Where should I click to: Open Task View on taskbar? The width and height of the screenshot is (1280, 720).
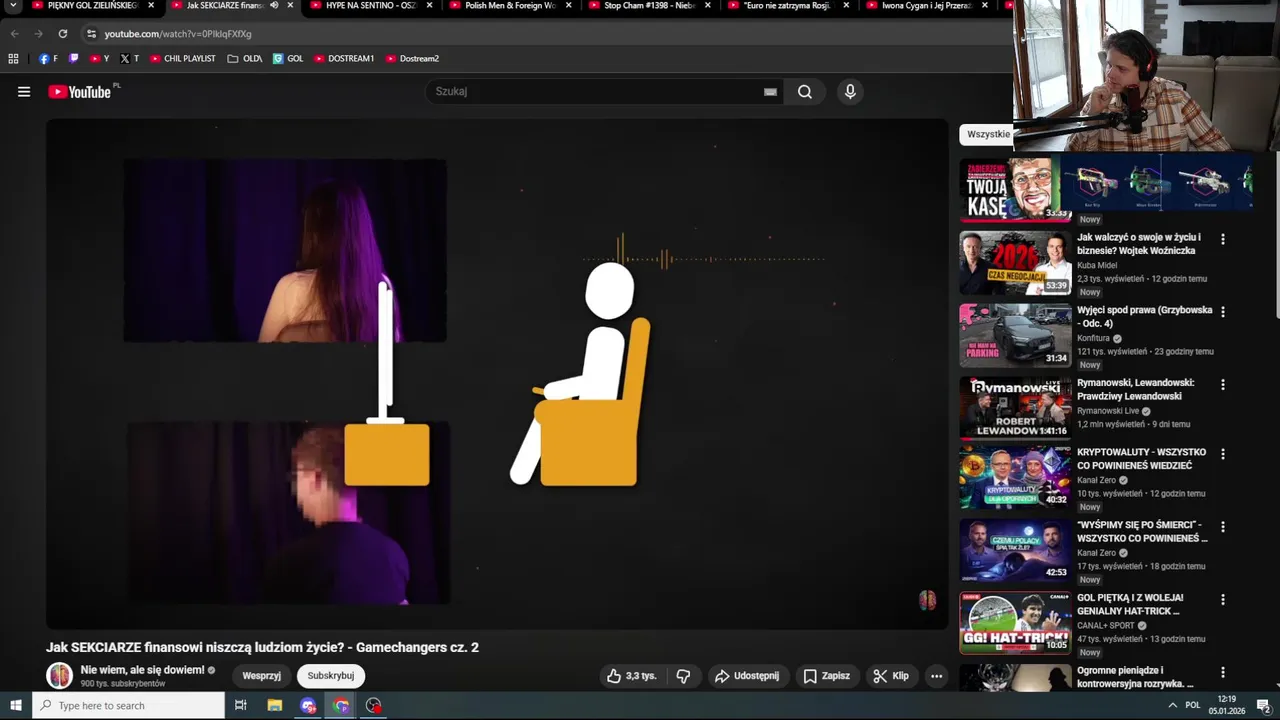pos(241,705)
